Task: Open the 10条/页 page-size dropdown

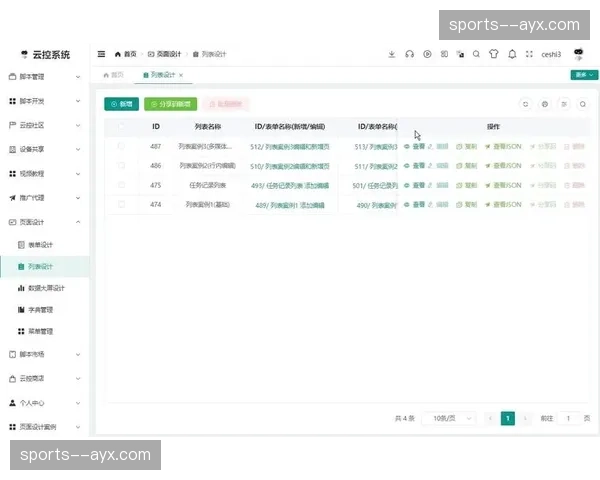Action: 449,418
